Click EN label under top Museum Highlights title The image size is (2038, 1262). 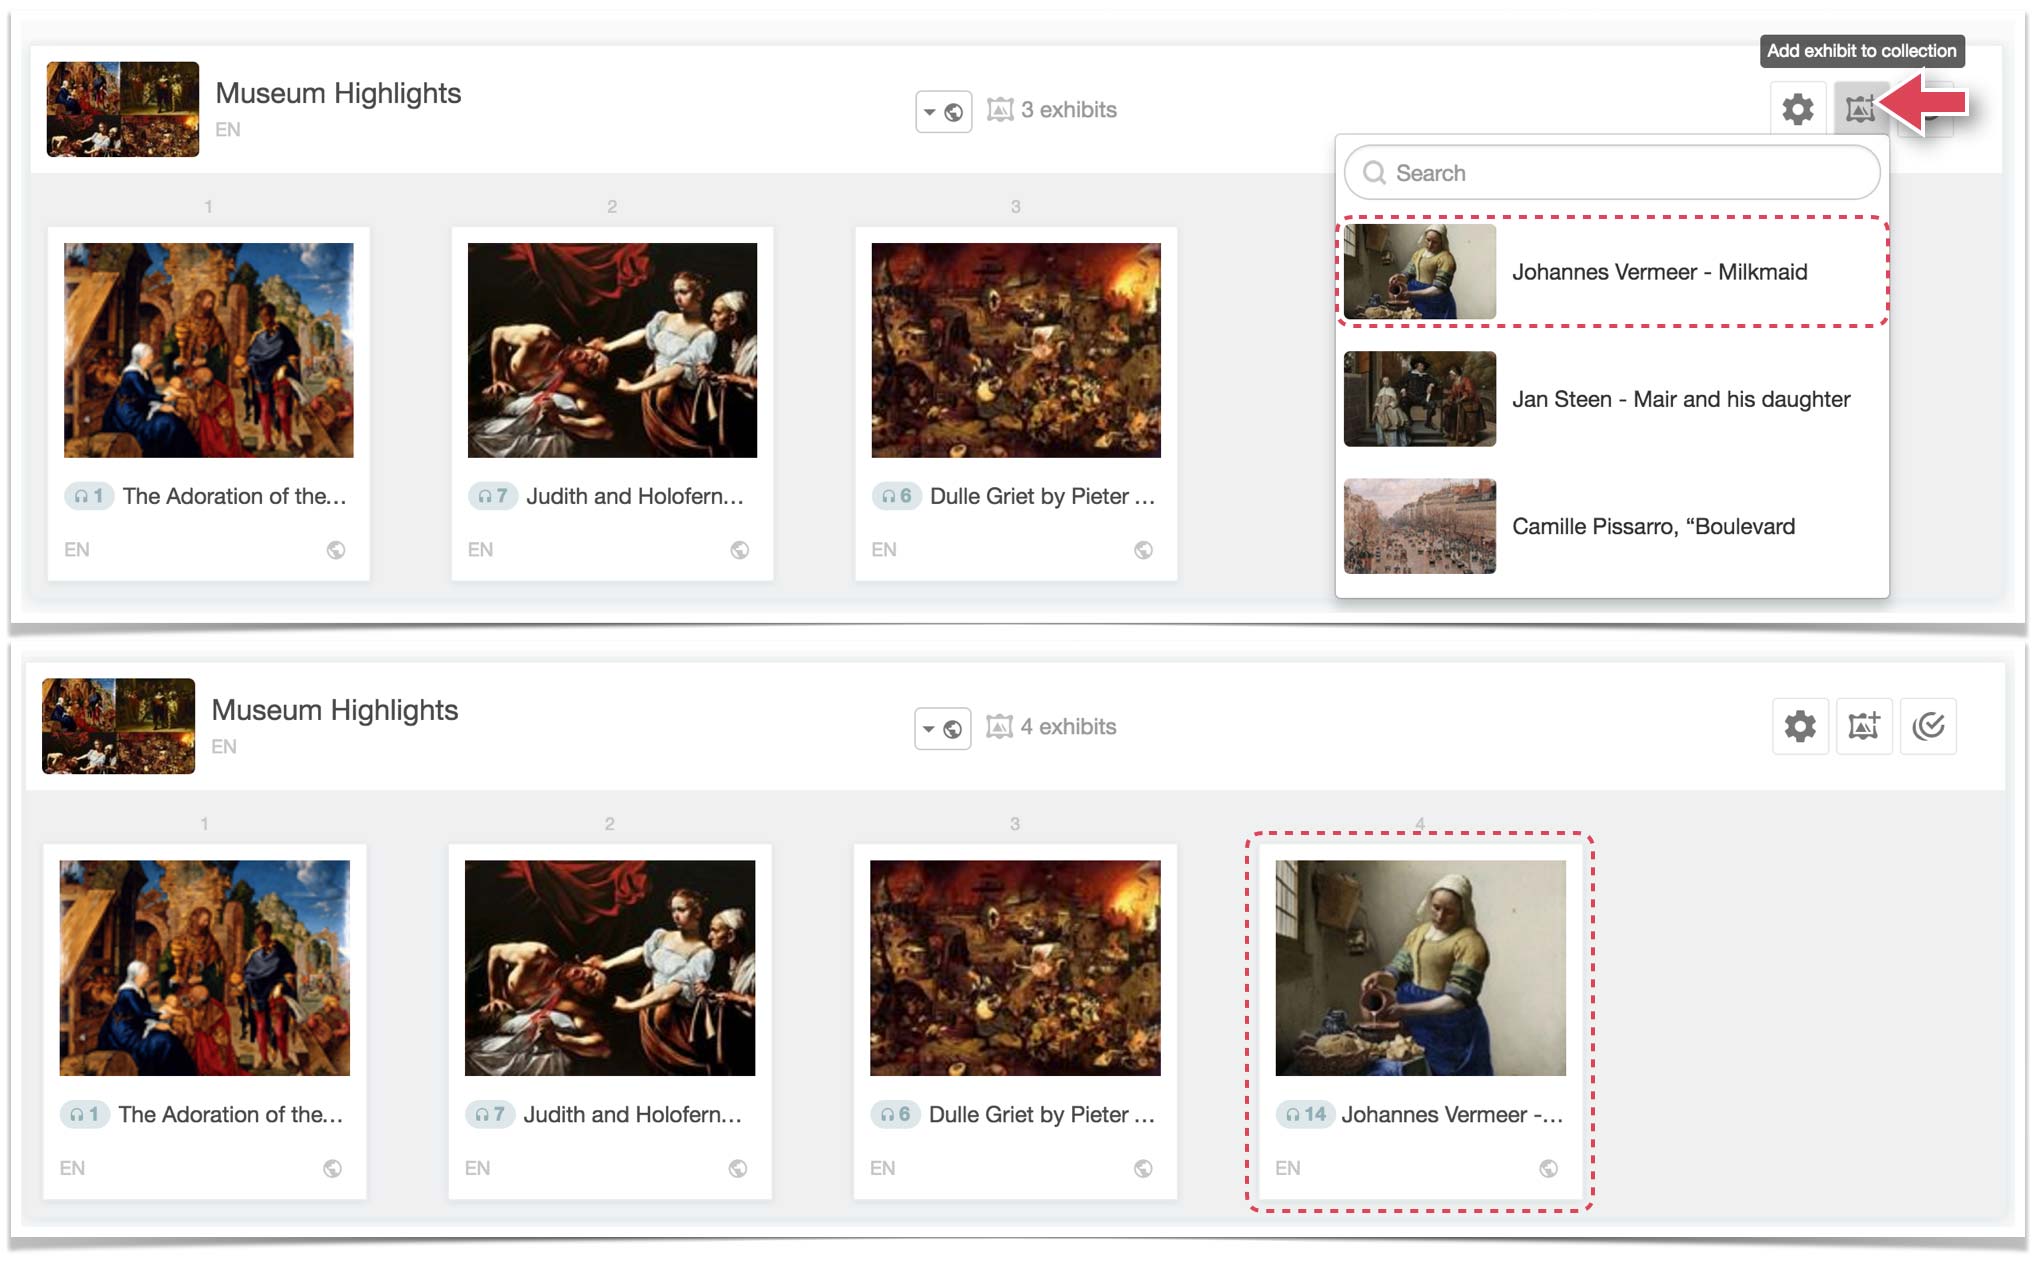[228, 130]
